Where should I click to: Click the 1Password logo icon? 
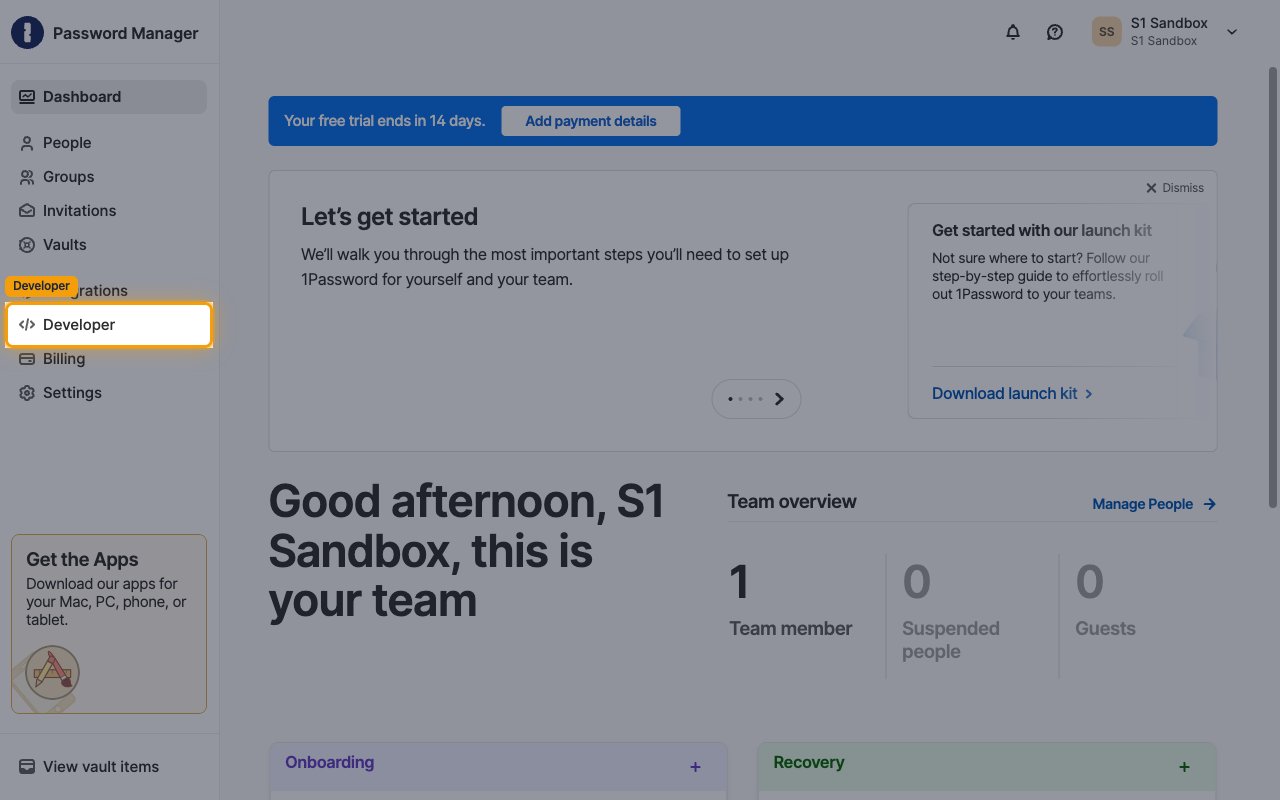point(27,33)
